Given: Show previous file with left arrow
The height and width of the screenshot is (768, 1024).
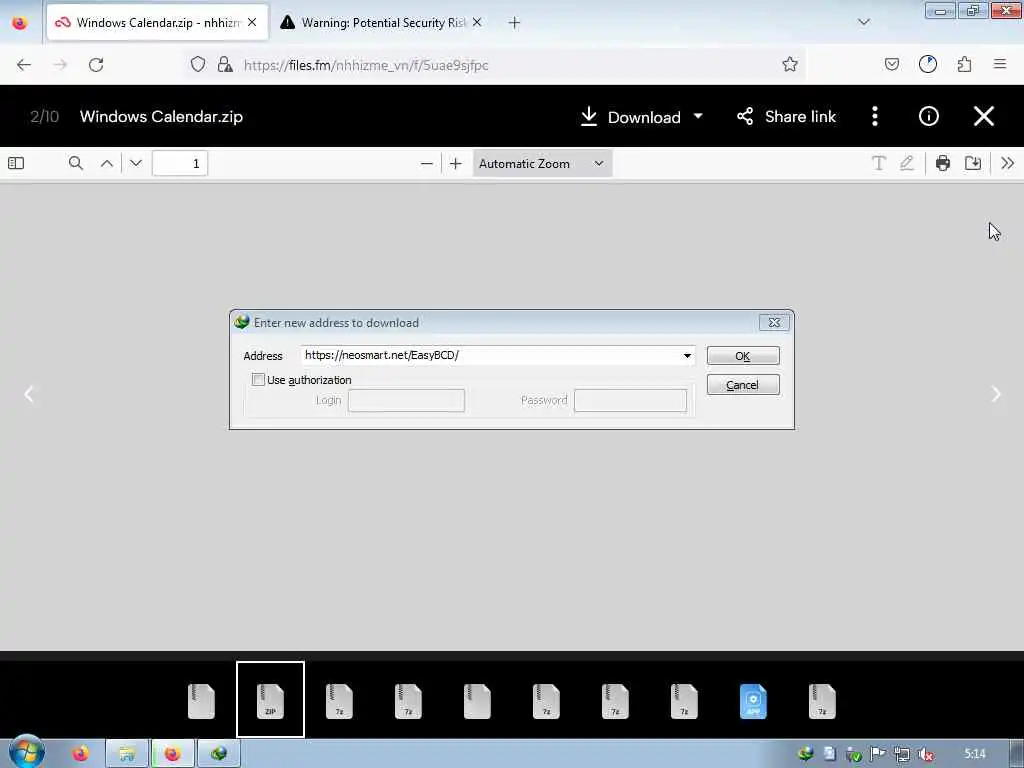Looking at the screenshot, I should (29, 394).
